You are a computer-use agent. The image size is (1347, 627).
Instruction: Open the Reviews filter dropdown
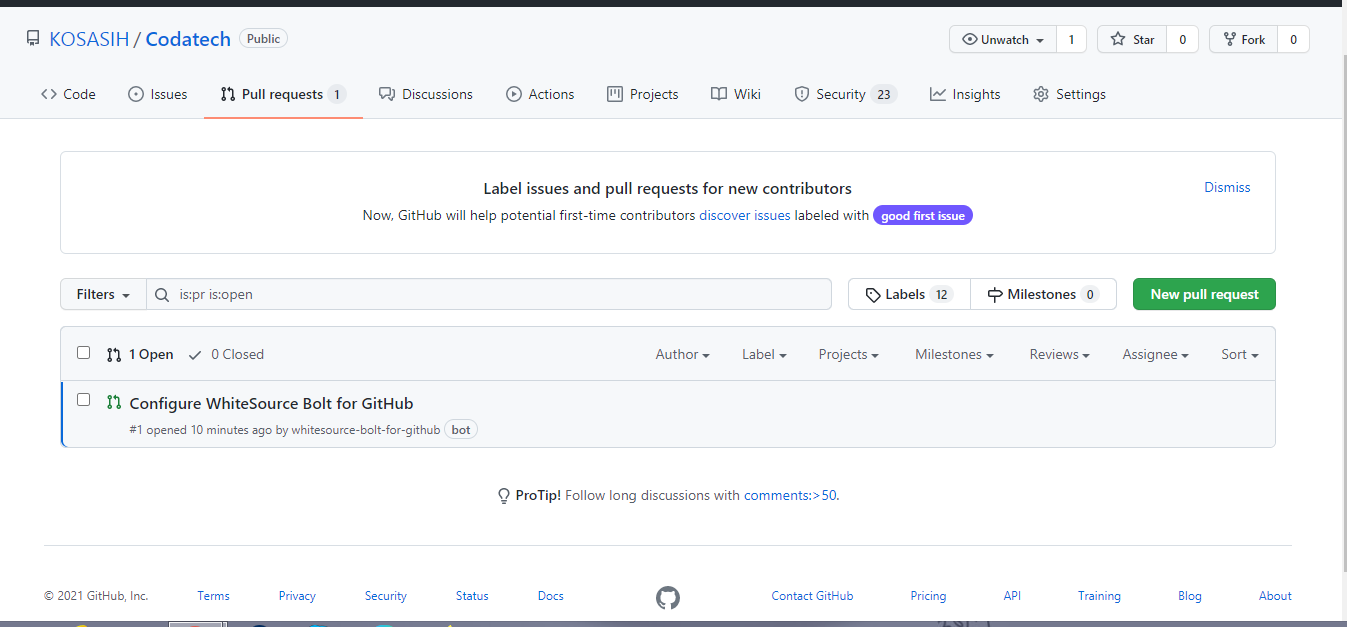(x=1059, y=354)
